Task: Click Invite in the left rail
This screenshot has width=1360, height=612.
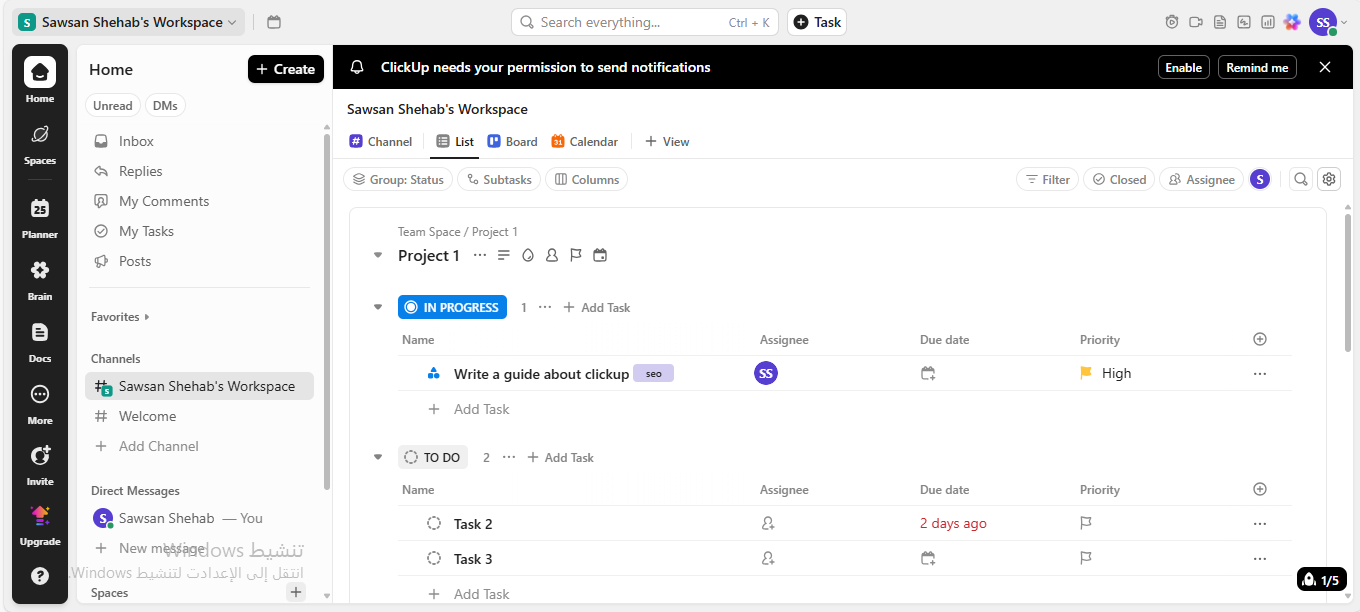Action: tap(40, 465)
